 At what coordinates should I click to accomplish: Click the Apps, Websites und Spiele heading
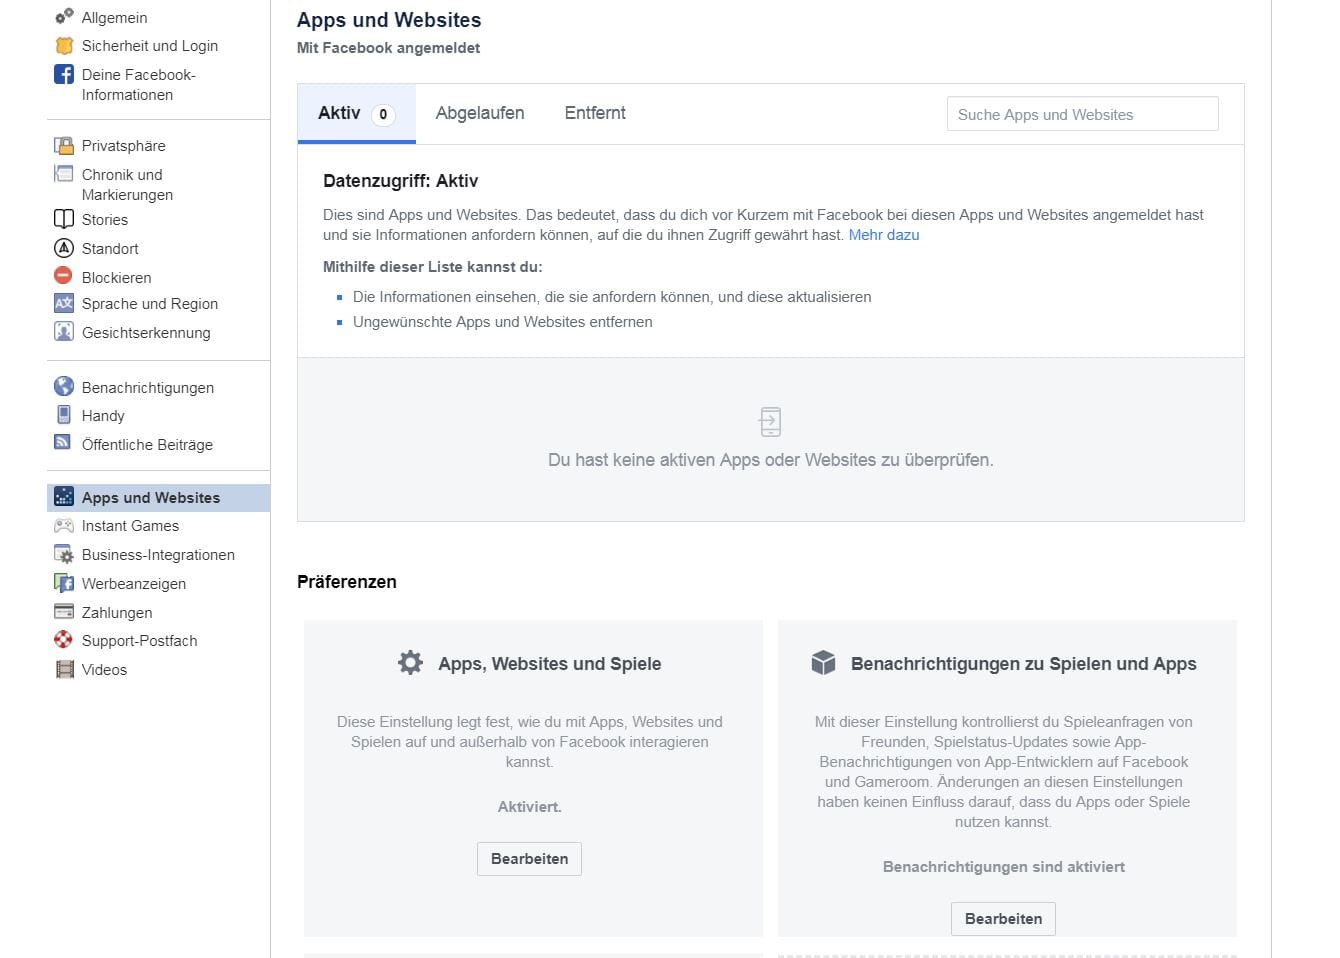(x=549, y=664)
